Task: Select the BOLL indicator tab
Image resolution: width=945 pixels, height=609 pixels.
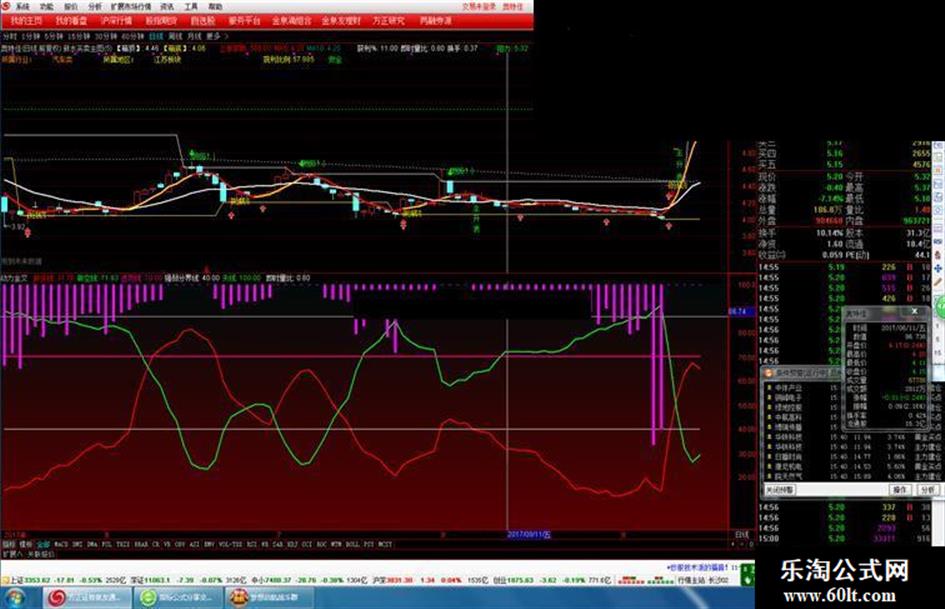Action: click(353, 544)
